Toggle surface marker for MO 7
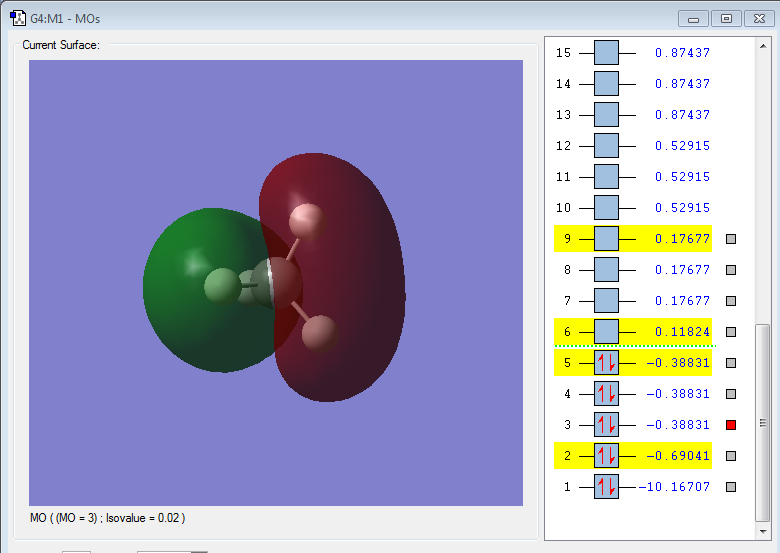Viewport: 780px width, 553px height. pos(731,300)
